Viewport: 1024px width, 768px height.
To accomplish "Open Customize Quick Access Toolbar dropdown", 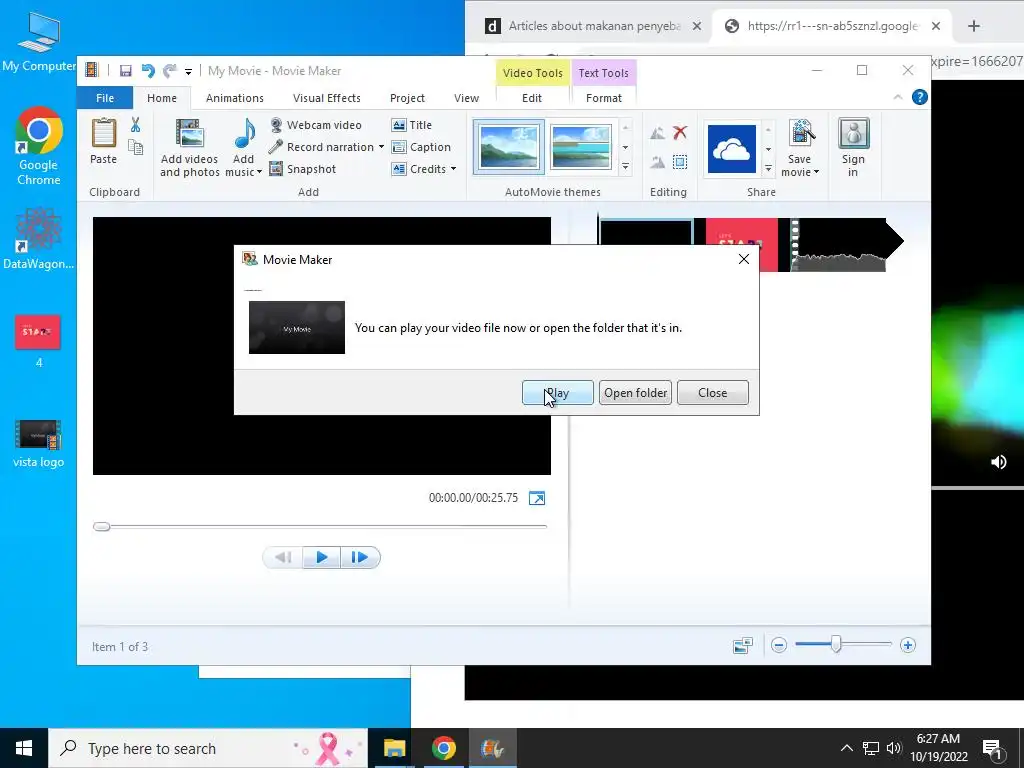I will pyautogui.click(x=188, y=71).
